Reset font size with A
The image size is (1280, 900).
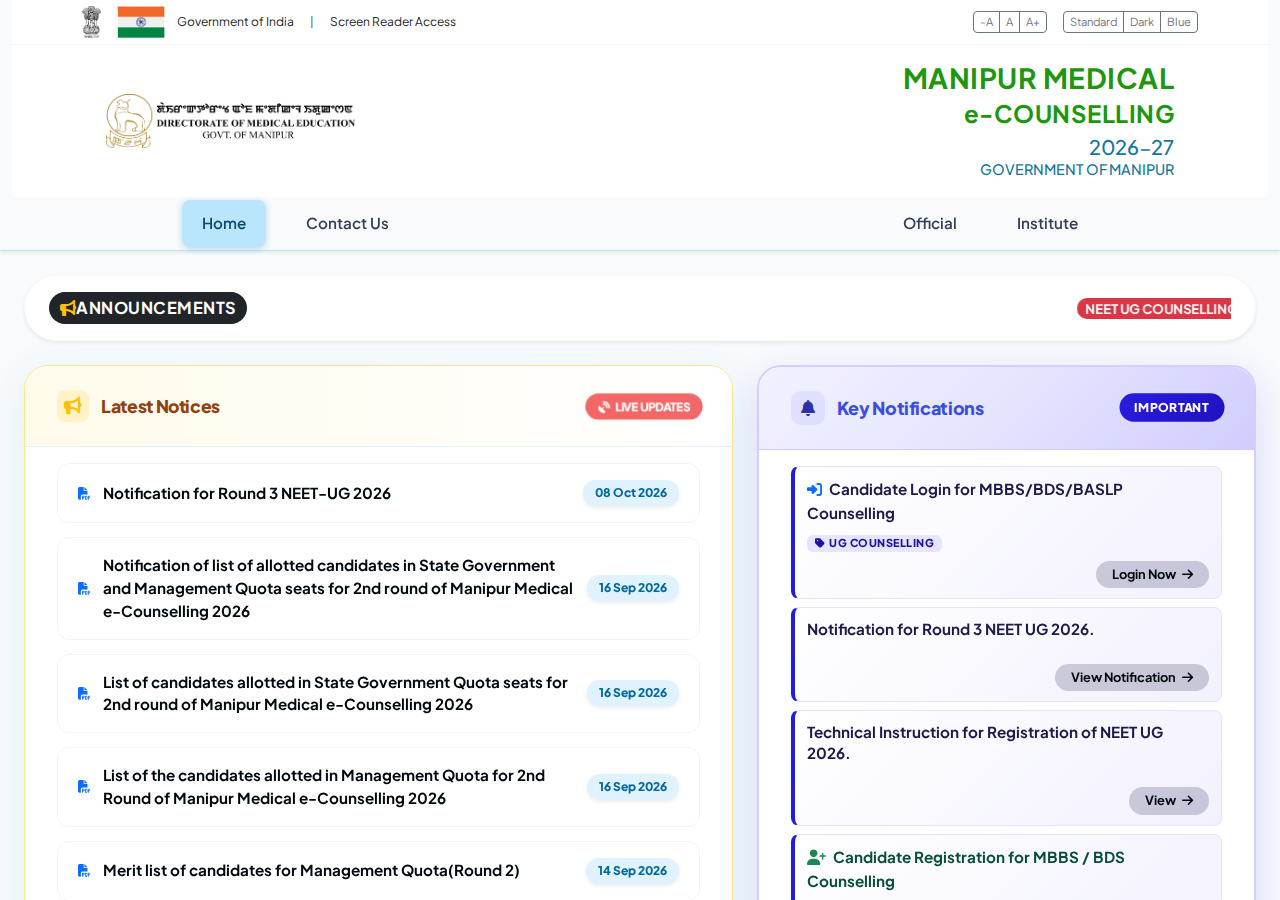click(x=1010, y=22)
